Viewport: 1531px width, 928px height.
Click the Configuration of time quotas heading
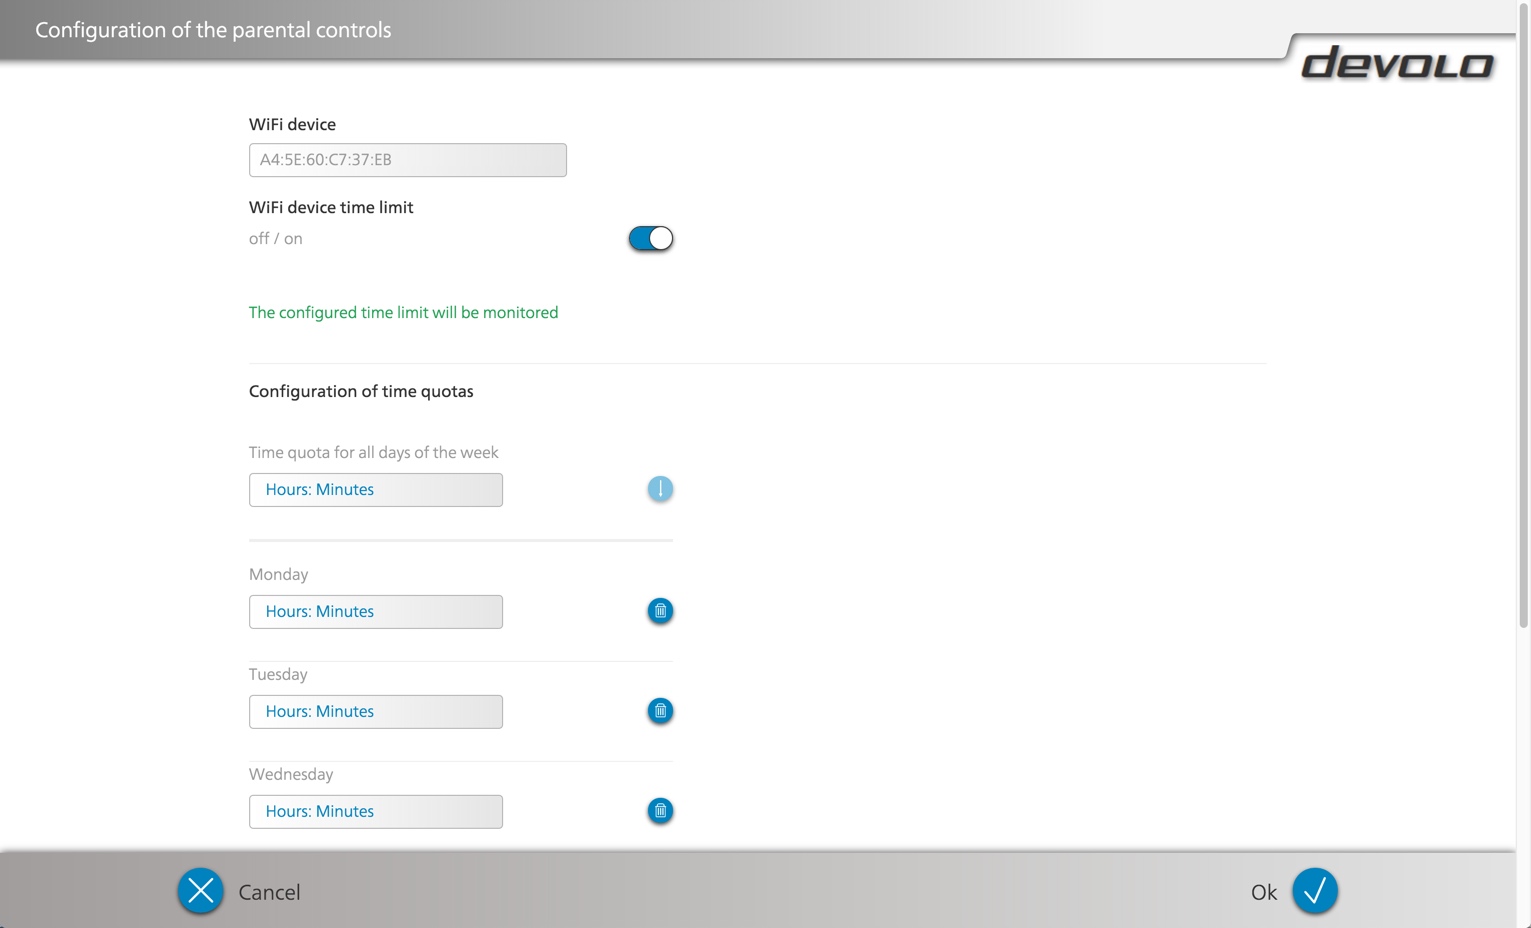click(x=361, y=392)
